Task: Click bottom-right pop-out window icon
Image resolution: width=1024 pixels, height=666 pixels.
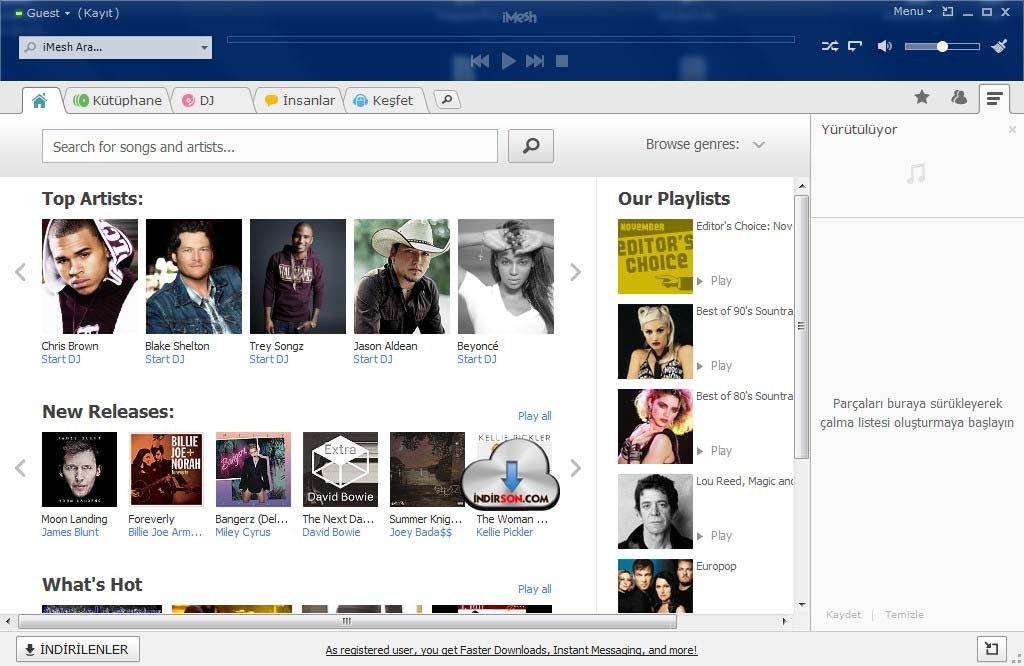Action: (x=991, y=648)
